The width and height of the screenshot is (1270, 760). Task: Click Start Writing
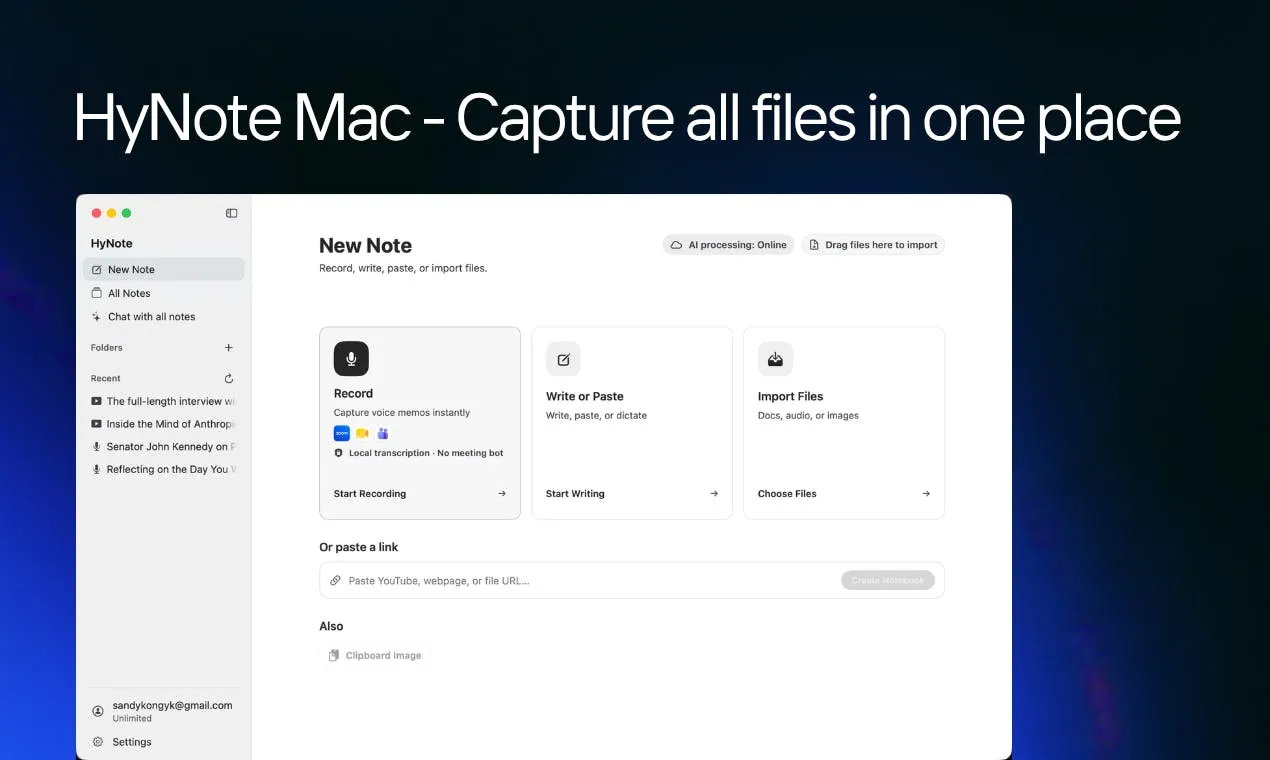(x=575, y=493)
